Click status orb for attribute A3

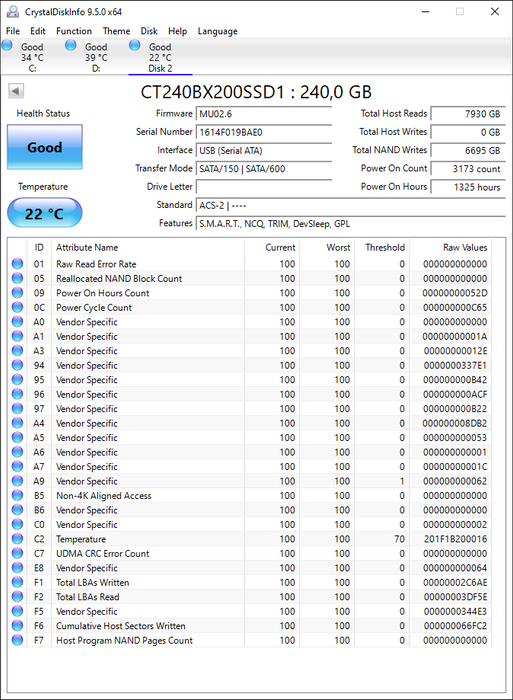17,351
